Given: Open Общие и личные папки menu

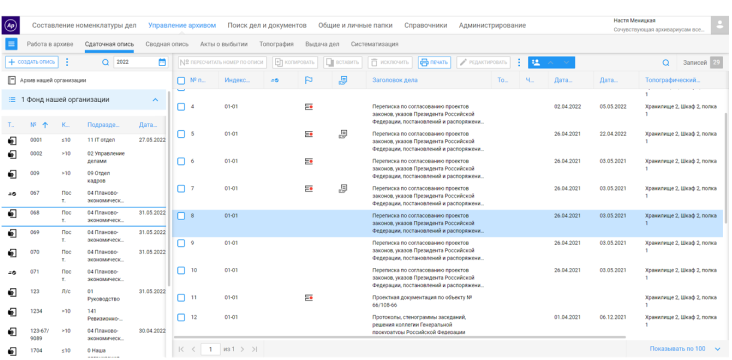Looking at the screenshot, I should pos(355,25).
